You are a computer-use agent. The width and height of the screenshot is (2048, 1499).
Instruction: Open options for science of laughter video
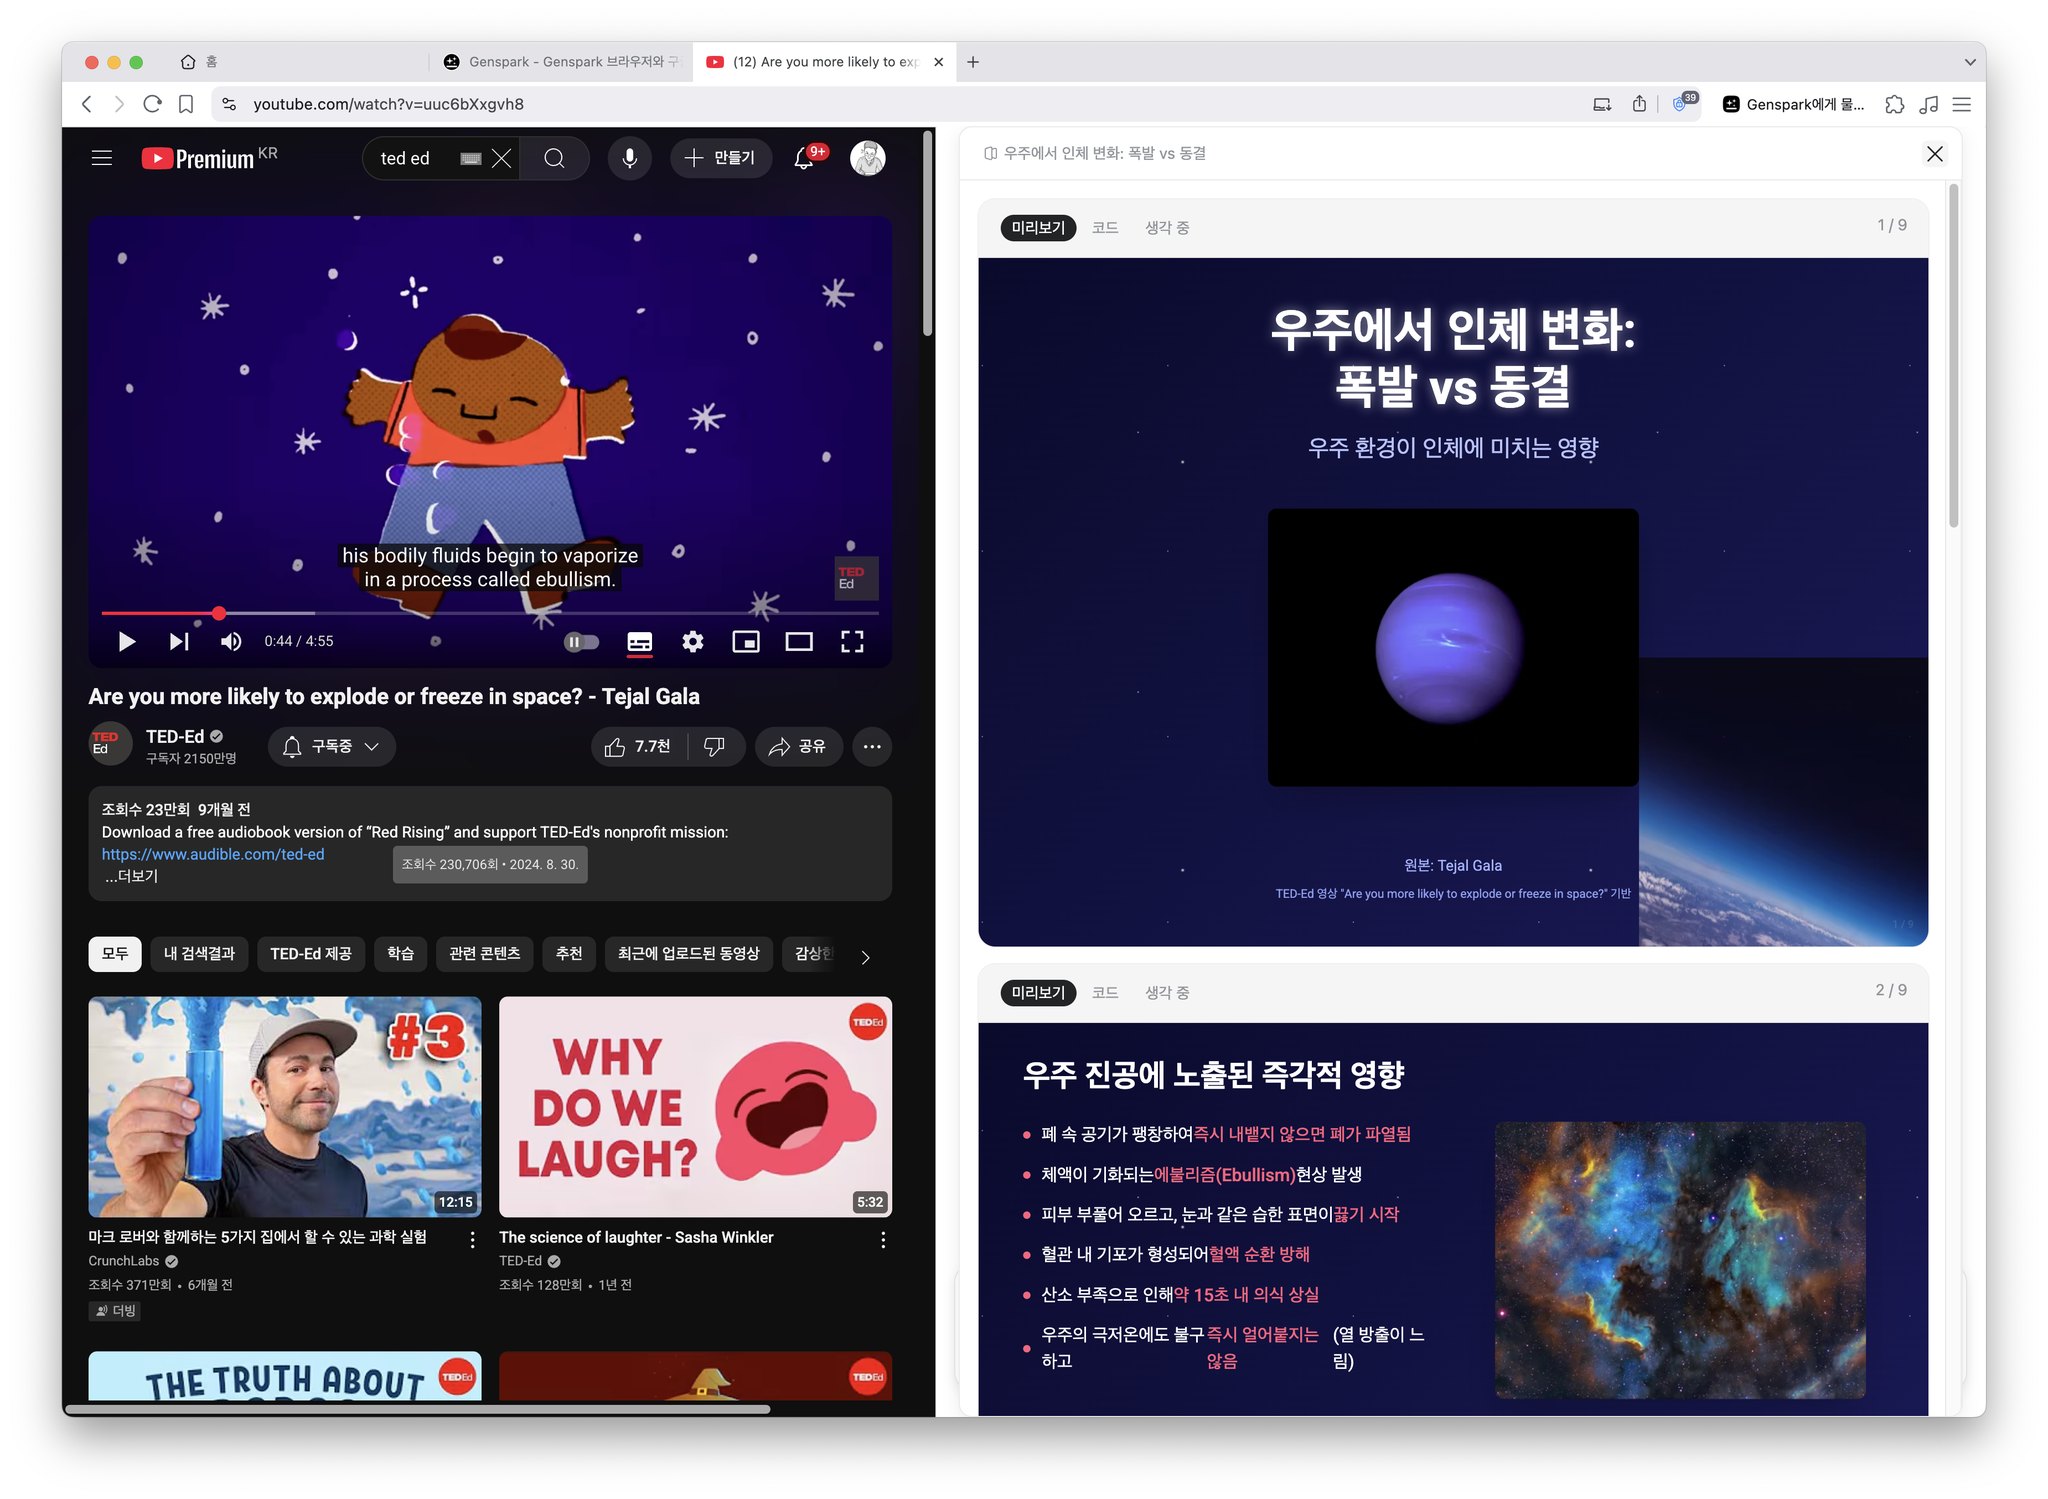pos(883,1240)
